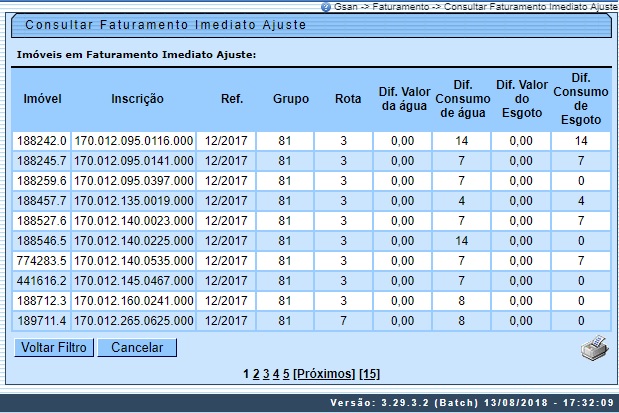Click the small icon before Gsan breadcrumb
This screenshot has height=413, width=619.
click(325, 6)
